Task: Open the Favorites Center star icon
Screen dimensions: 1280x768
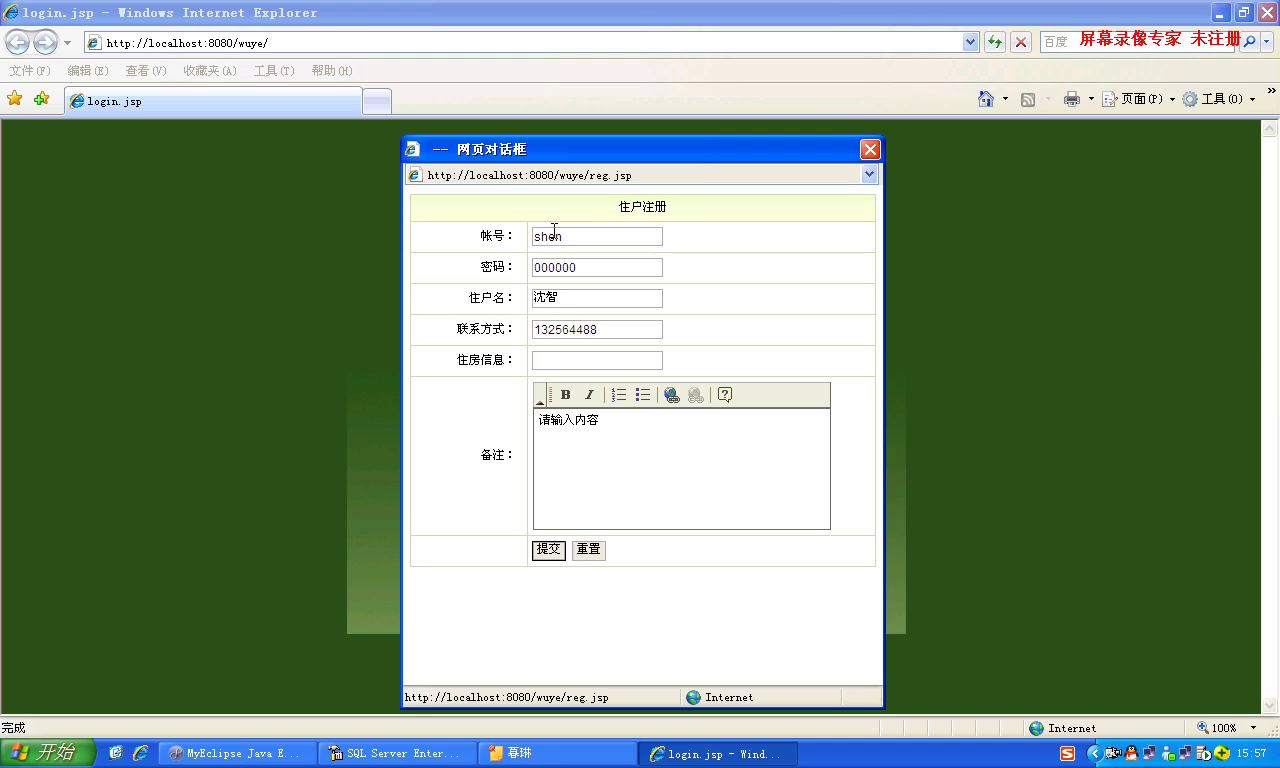Action: [15, 98]
